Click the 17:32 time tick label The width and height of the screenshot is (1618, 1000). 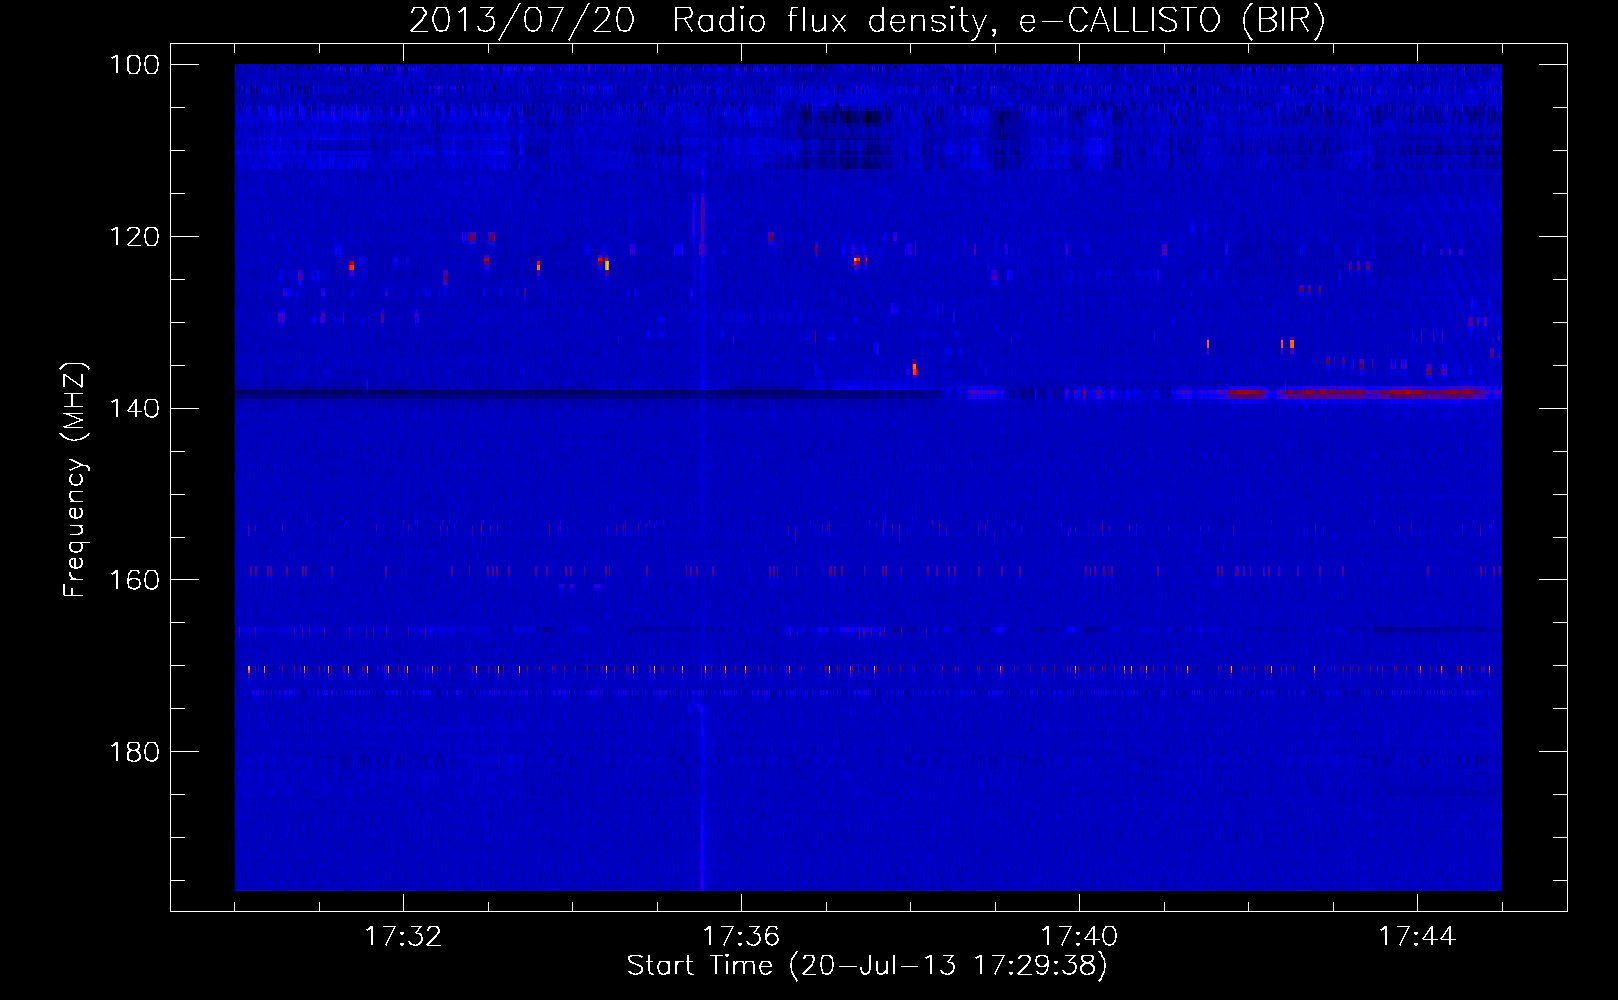(403, 937)
